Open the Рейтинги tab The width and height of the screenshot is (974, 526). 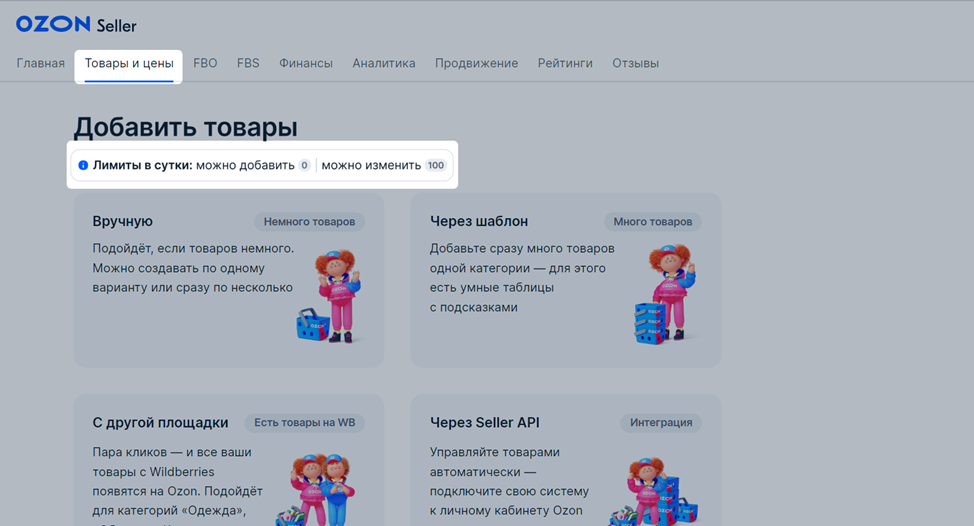point(565,63)
